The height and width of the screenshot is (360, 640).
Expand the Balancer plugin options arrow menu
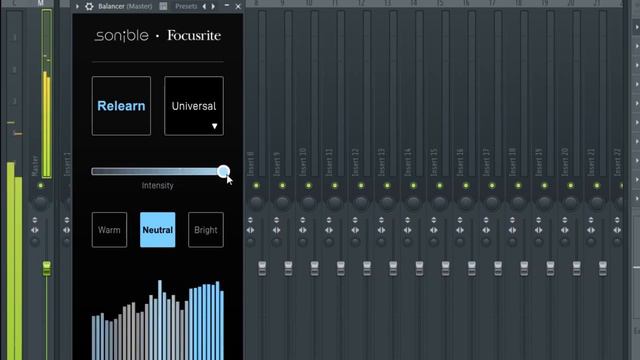tap(77, 6)
